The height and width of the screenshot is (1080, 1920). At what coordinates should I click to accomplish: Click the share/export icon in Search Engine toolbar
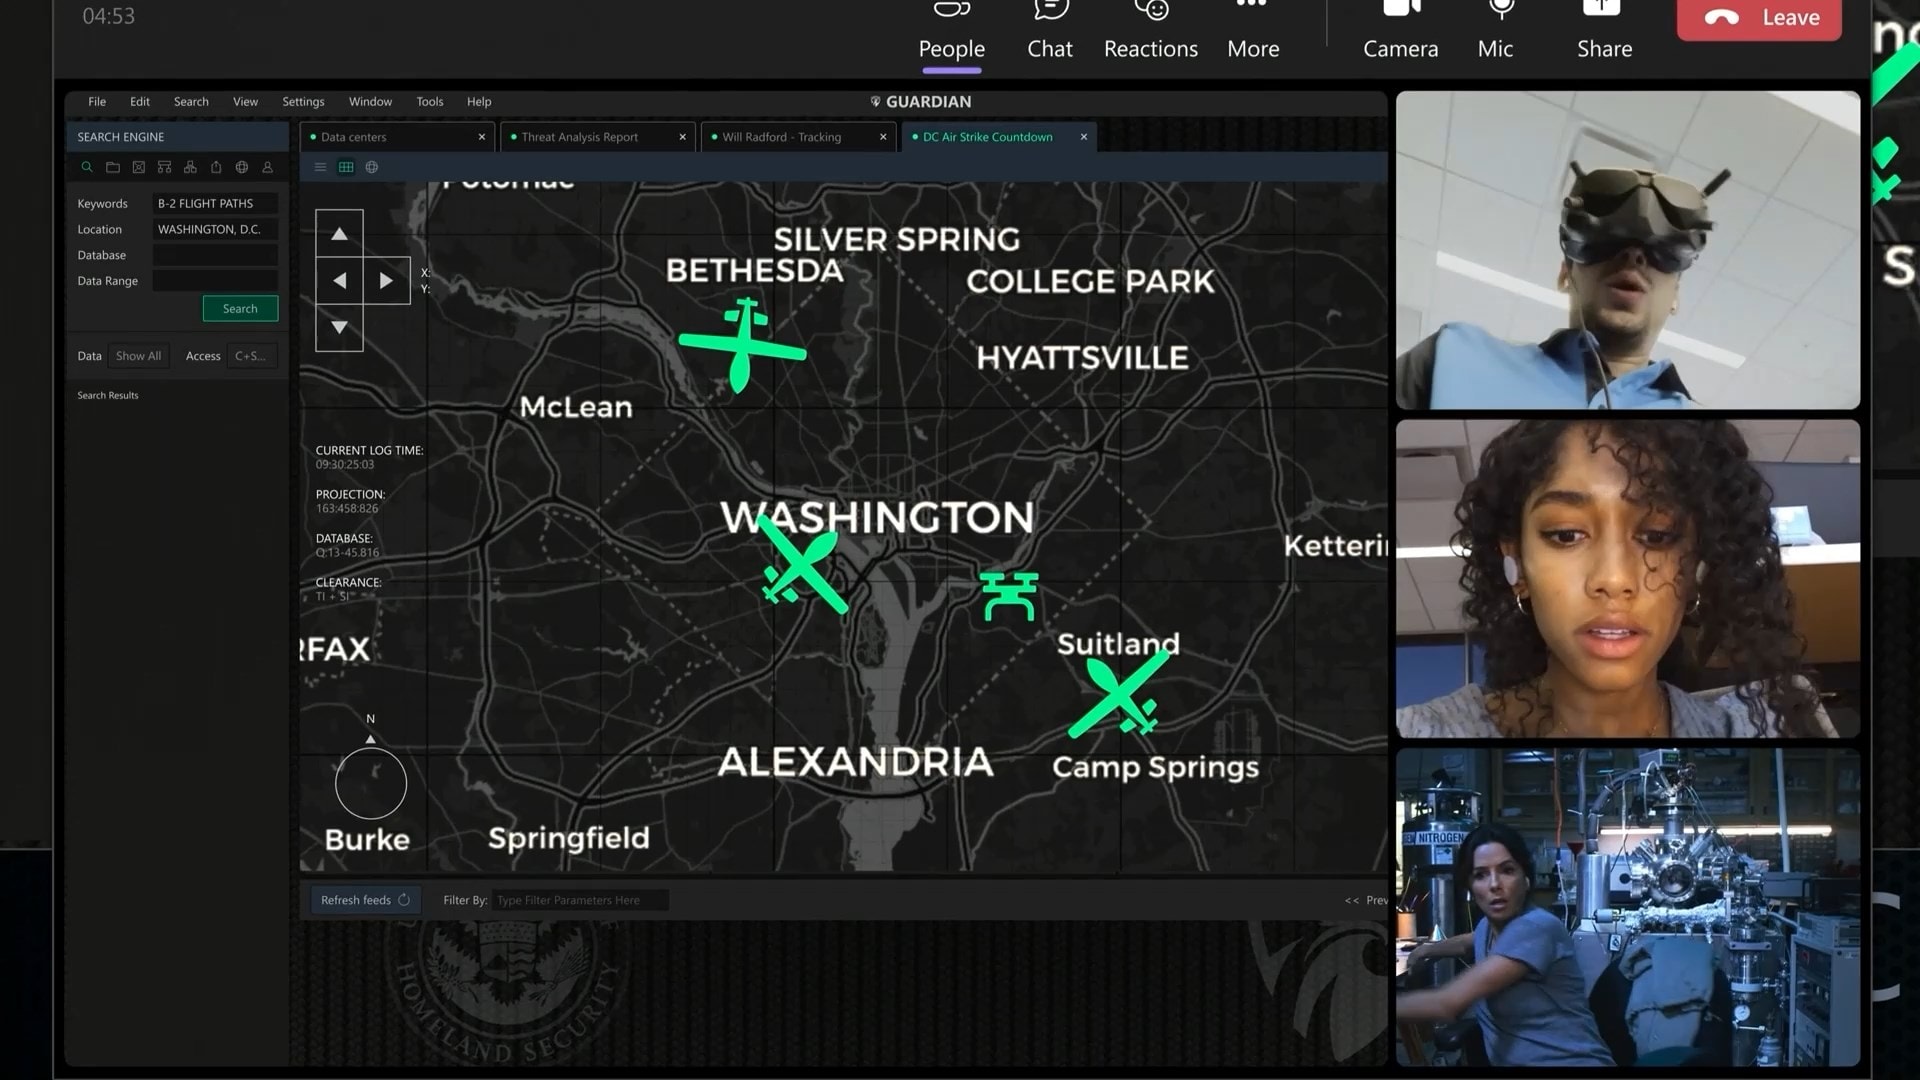click(216, 167)
